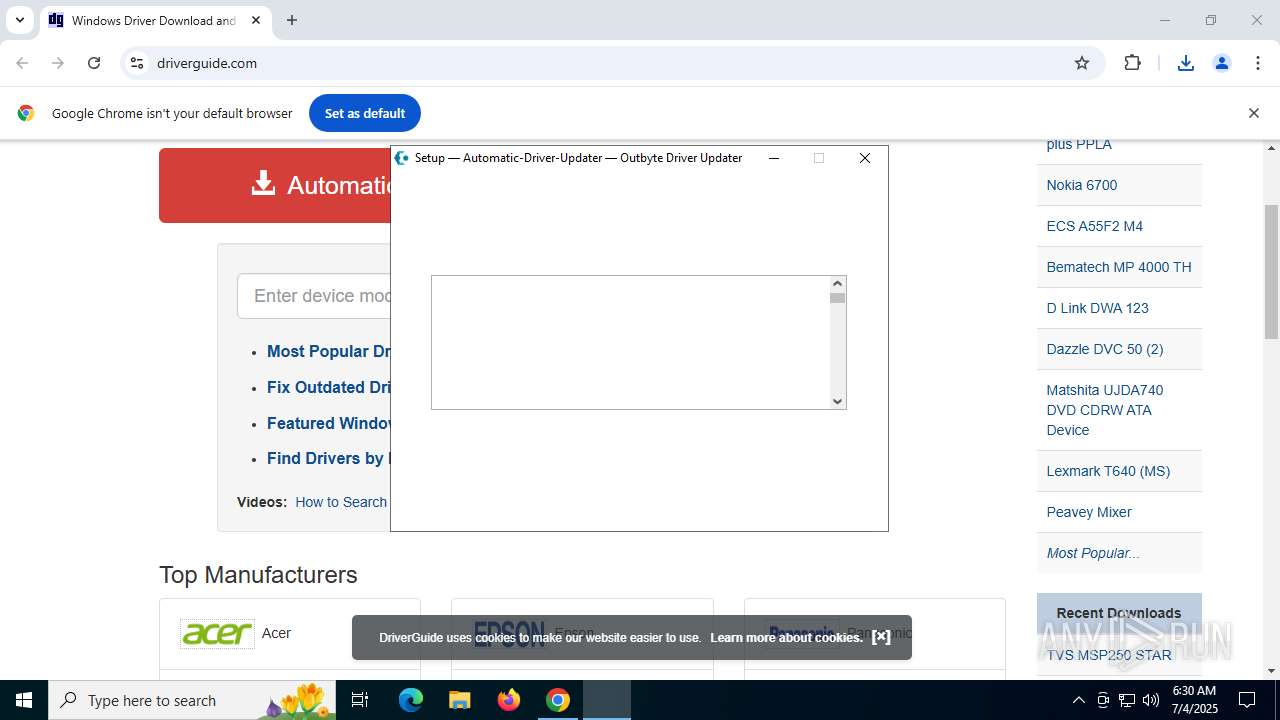Open plus PPLA sidebar link
This screenshot has height=720, width=1280.
pyautogui.click(x=1079, y=144)
